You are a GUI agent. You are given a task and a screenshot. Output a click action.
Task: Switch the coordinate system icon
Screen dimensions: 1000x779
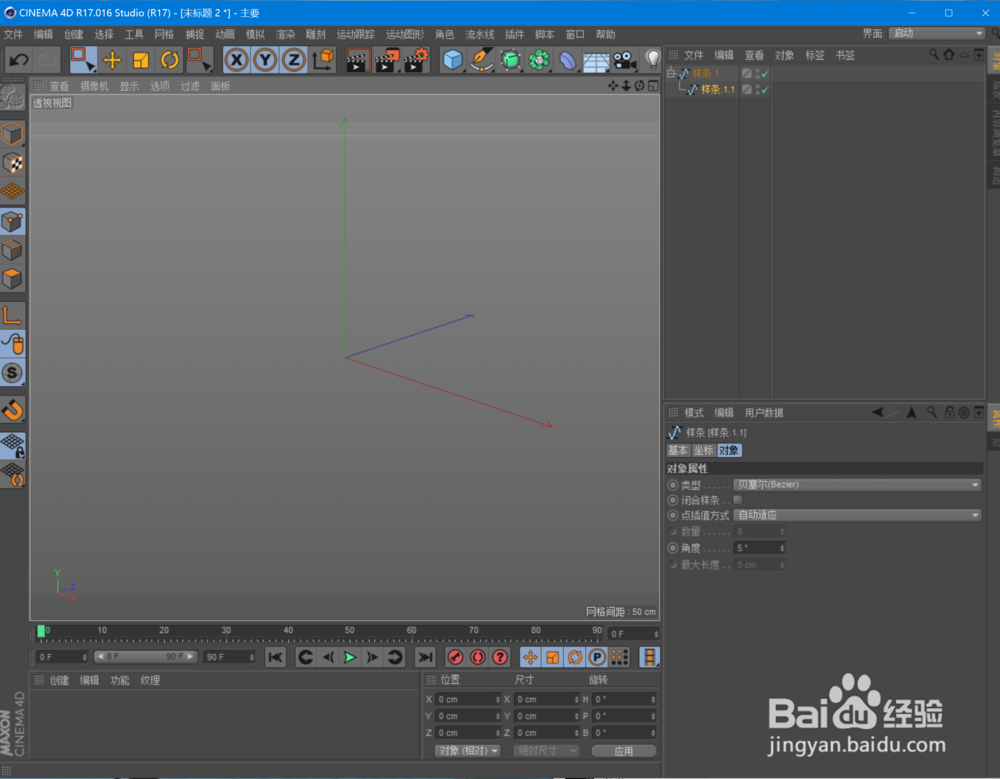[323, 61]
